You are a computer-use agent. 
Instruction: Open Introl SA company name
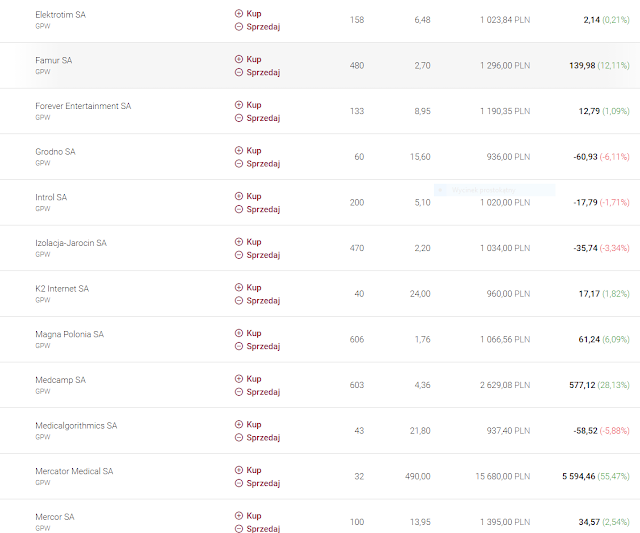tap(51, 198)
